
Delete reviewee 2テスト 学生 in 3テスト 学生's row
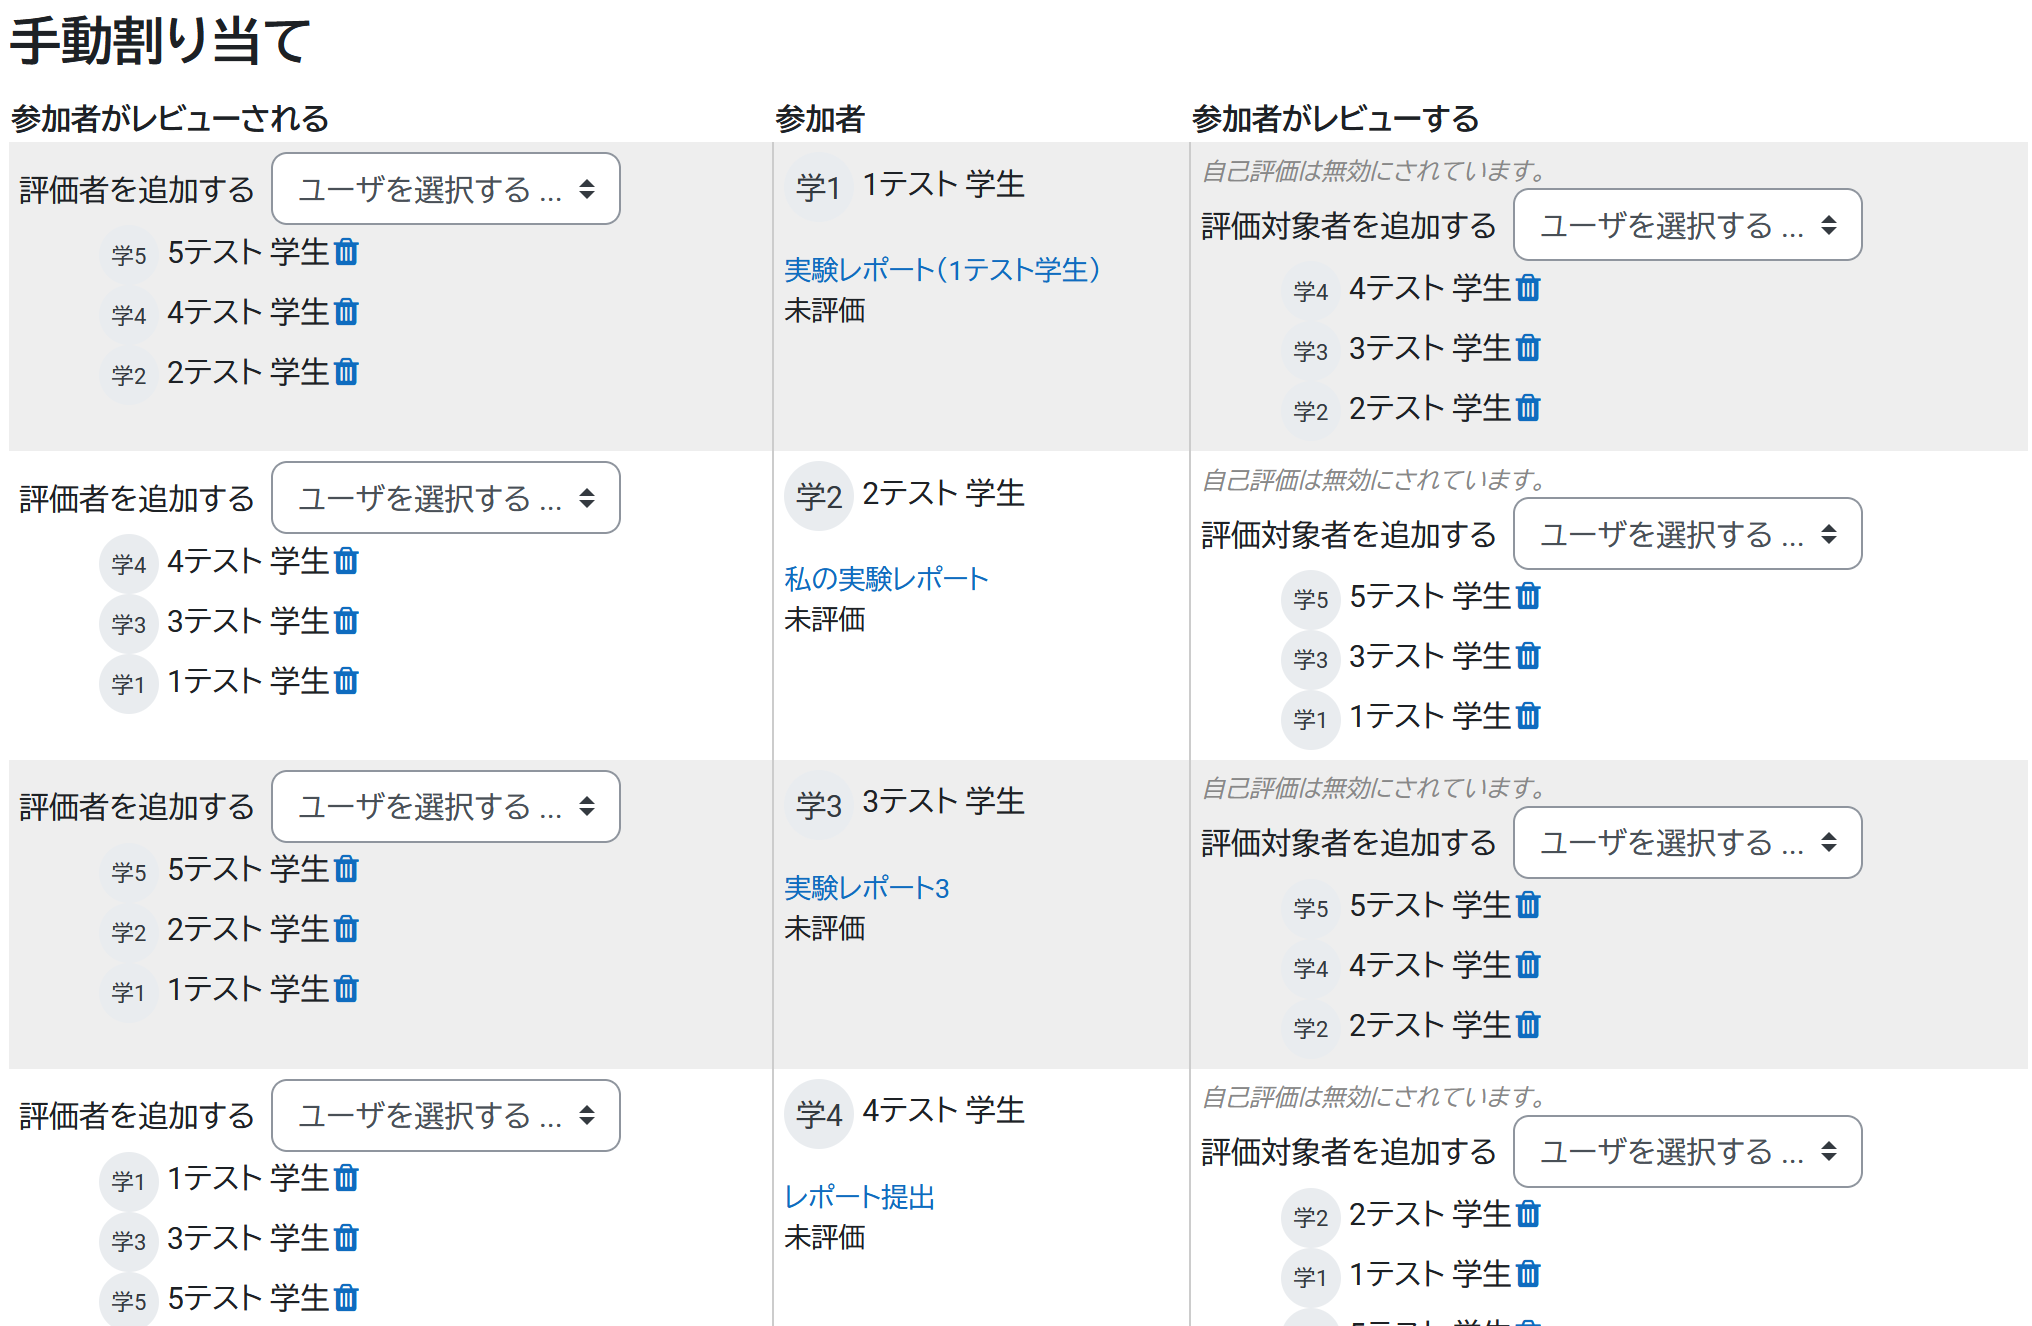[x=1528, y=1025]
